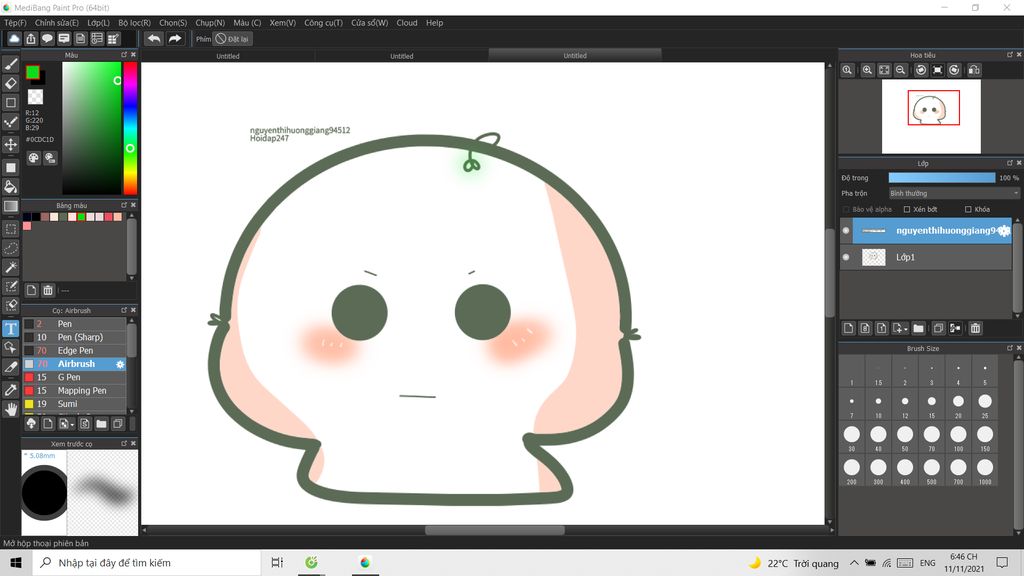1024x576 pixels.
Task: Select the Text tool
Action: [11, 328]
